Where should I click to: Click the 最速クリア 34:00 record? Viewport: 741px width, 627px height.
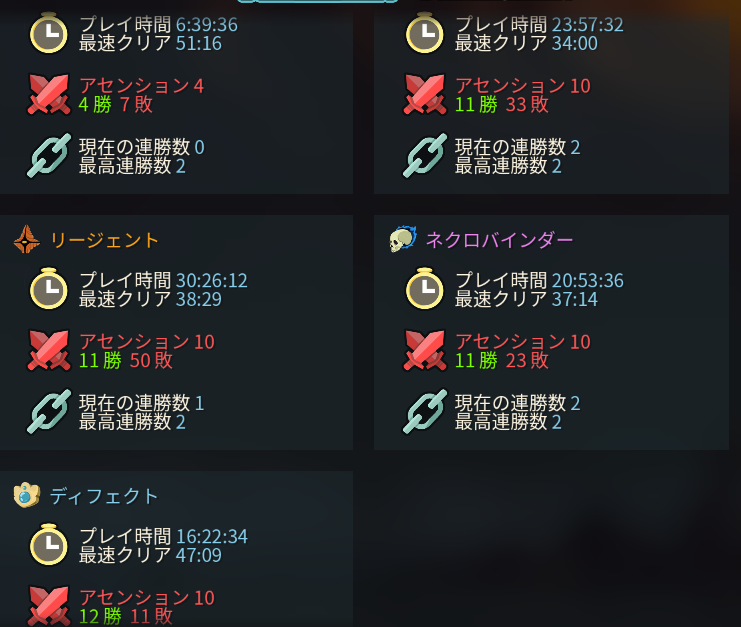coord(526,43)
